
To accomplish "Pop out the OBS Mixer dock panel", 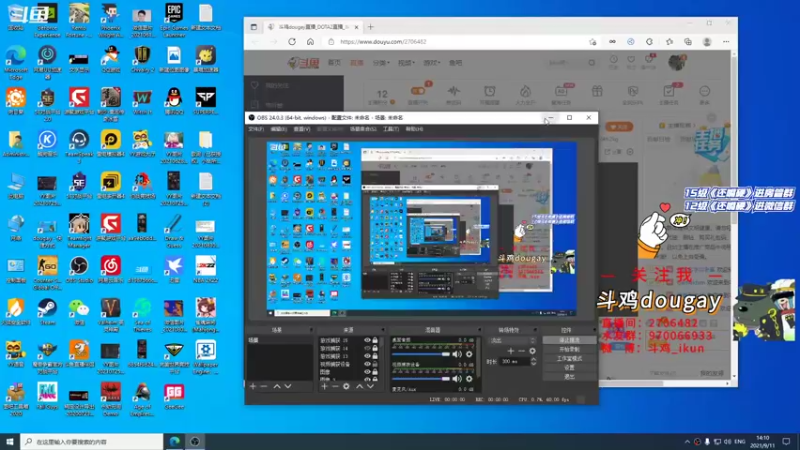I will (x=479, y=330).
